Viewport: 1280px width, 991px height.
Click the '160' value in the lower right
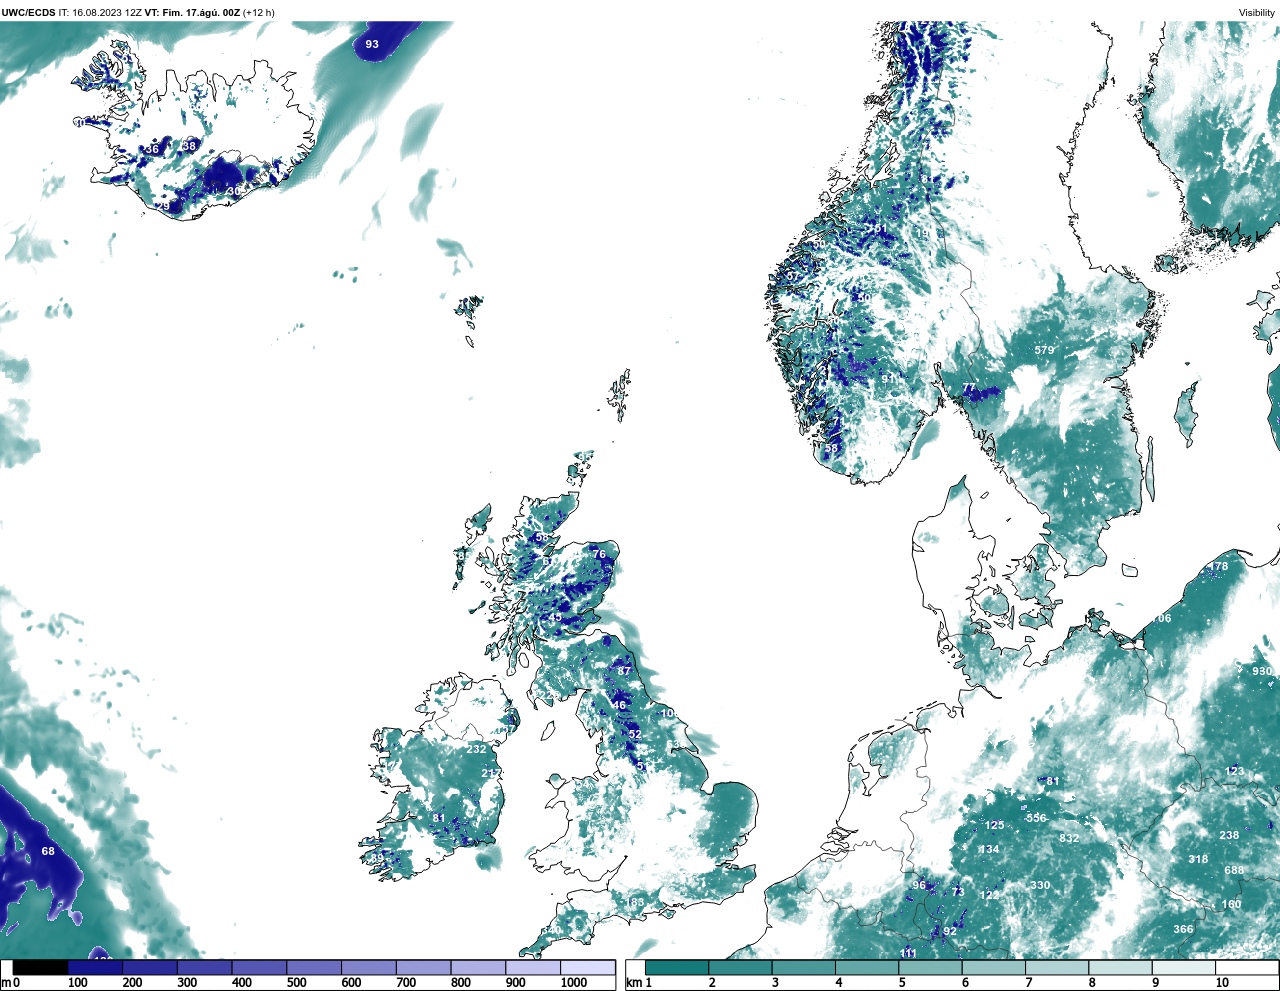coord(1231,904)
